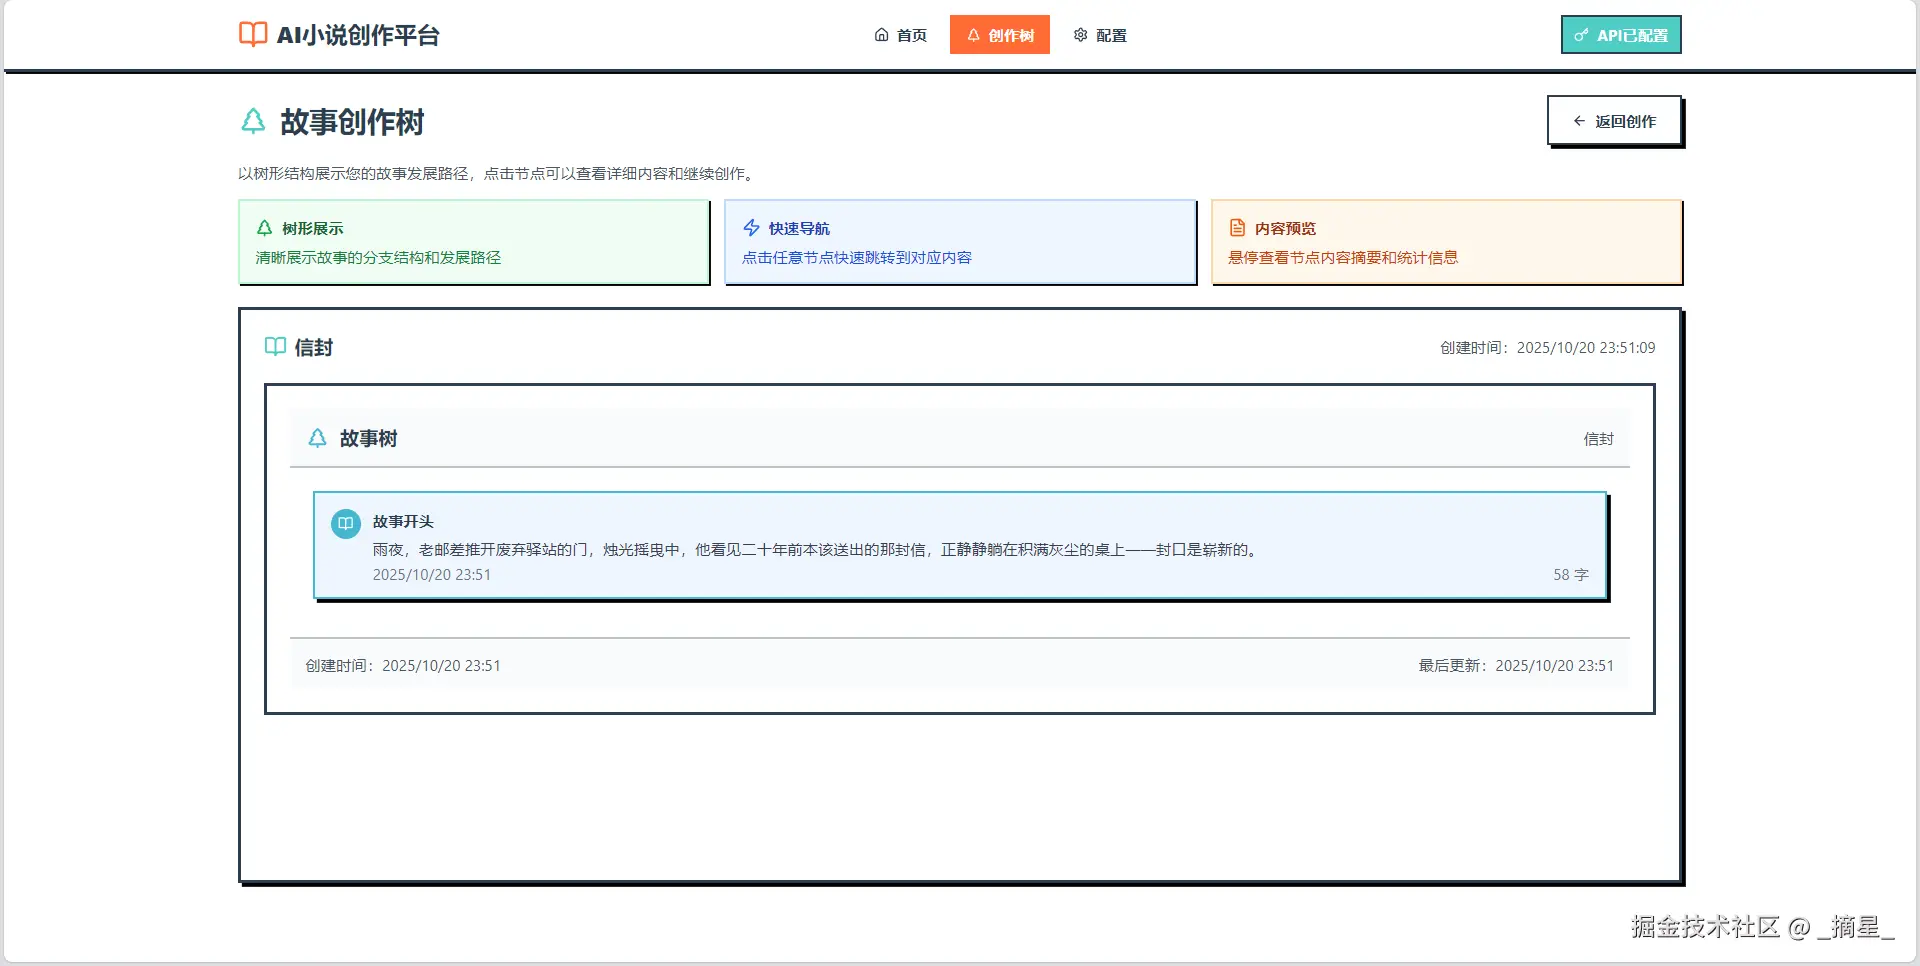Open the 首页 navigation item
The image size is (1920, 966).
(x=900, y=35)
